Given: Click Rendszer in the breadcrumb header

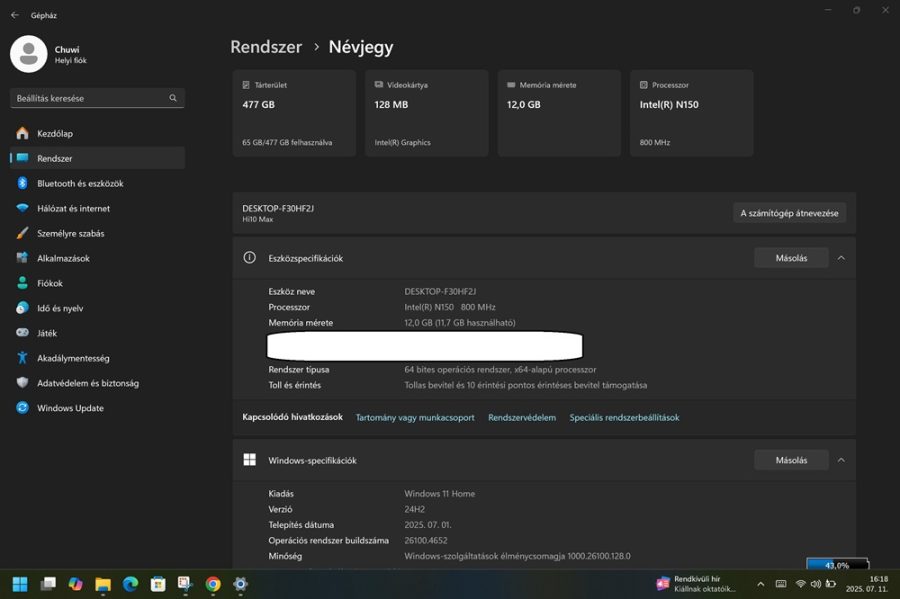Looking at the screenshot, I should point(266,47).
